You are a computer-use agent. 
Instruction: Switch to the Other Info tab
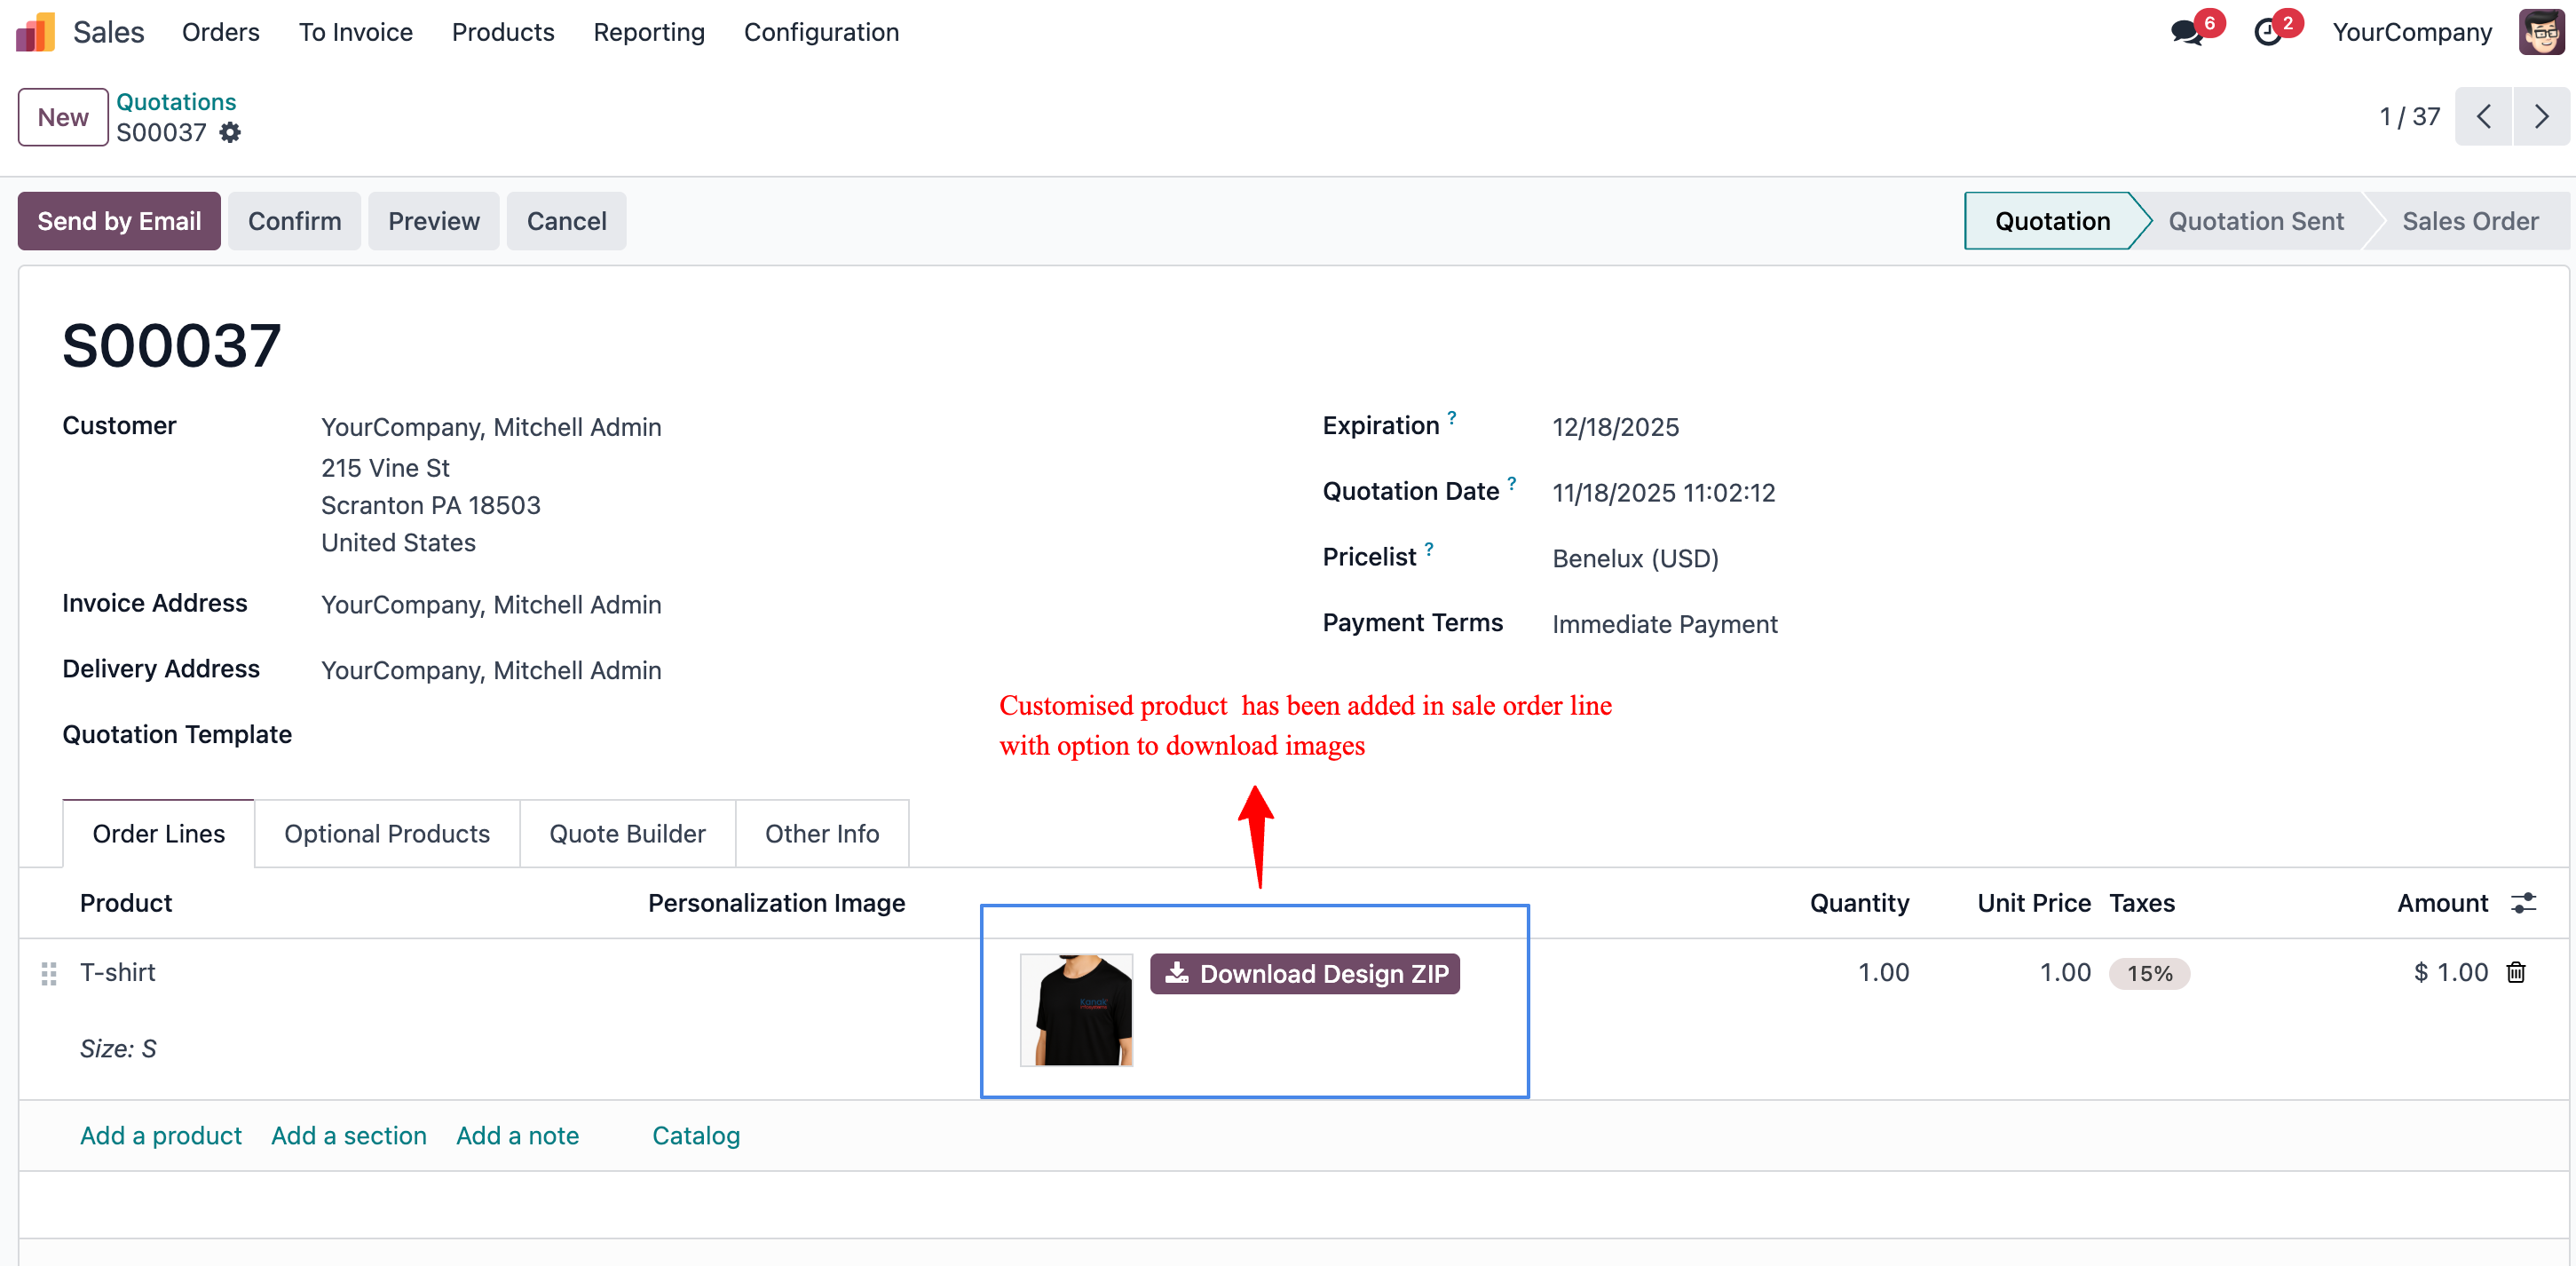pos(822,833)
